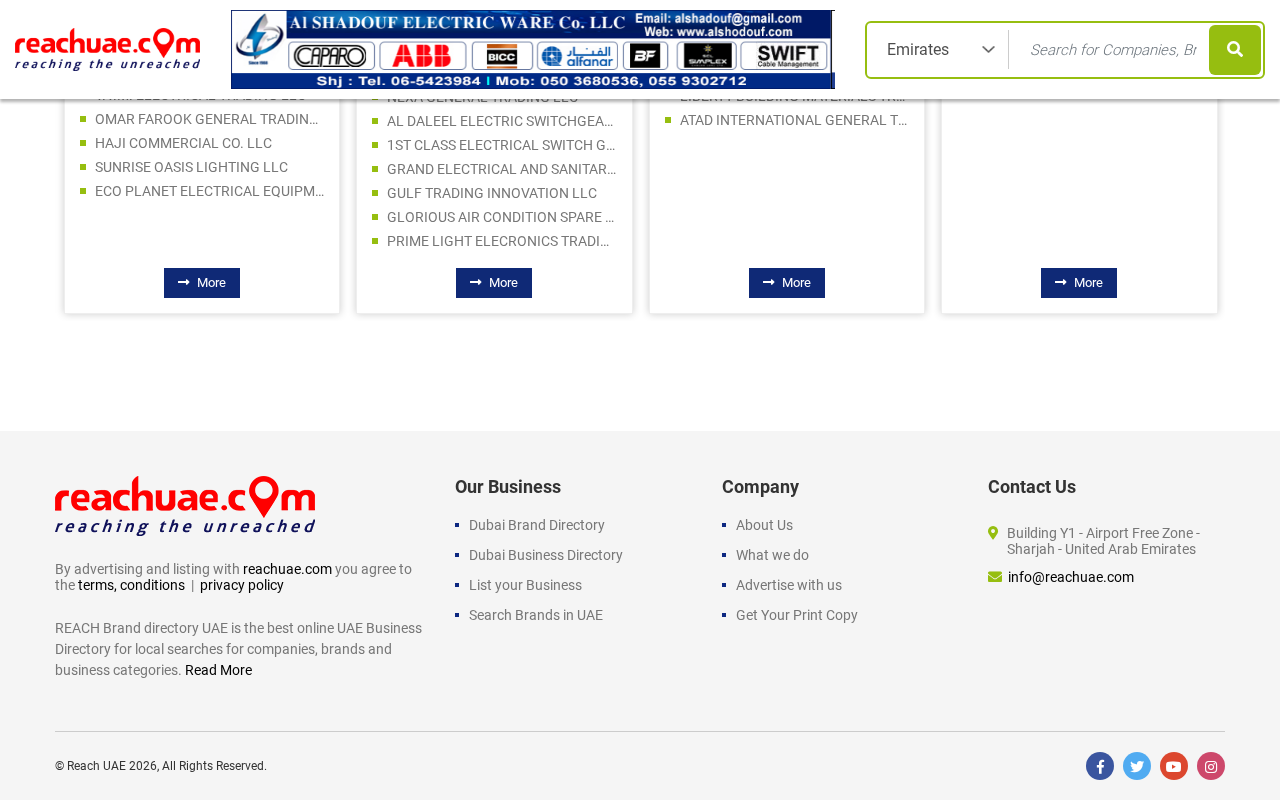Open the Facebook social icon
Screen dimensions: 1280x800
pos(1100,766)
